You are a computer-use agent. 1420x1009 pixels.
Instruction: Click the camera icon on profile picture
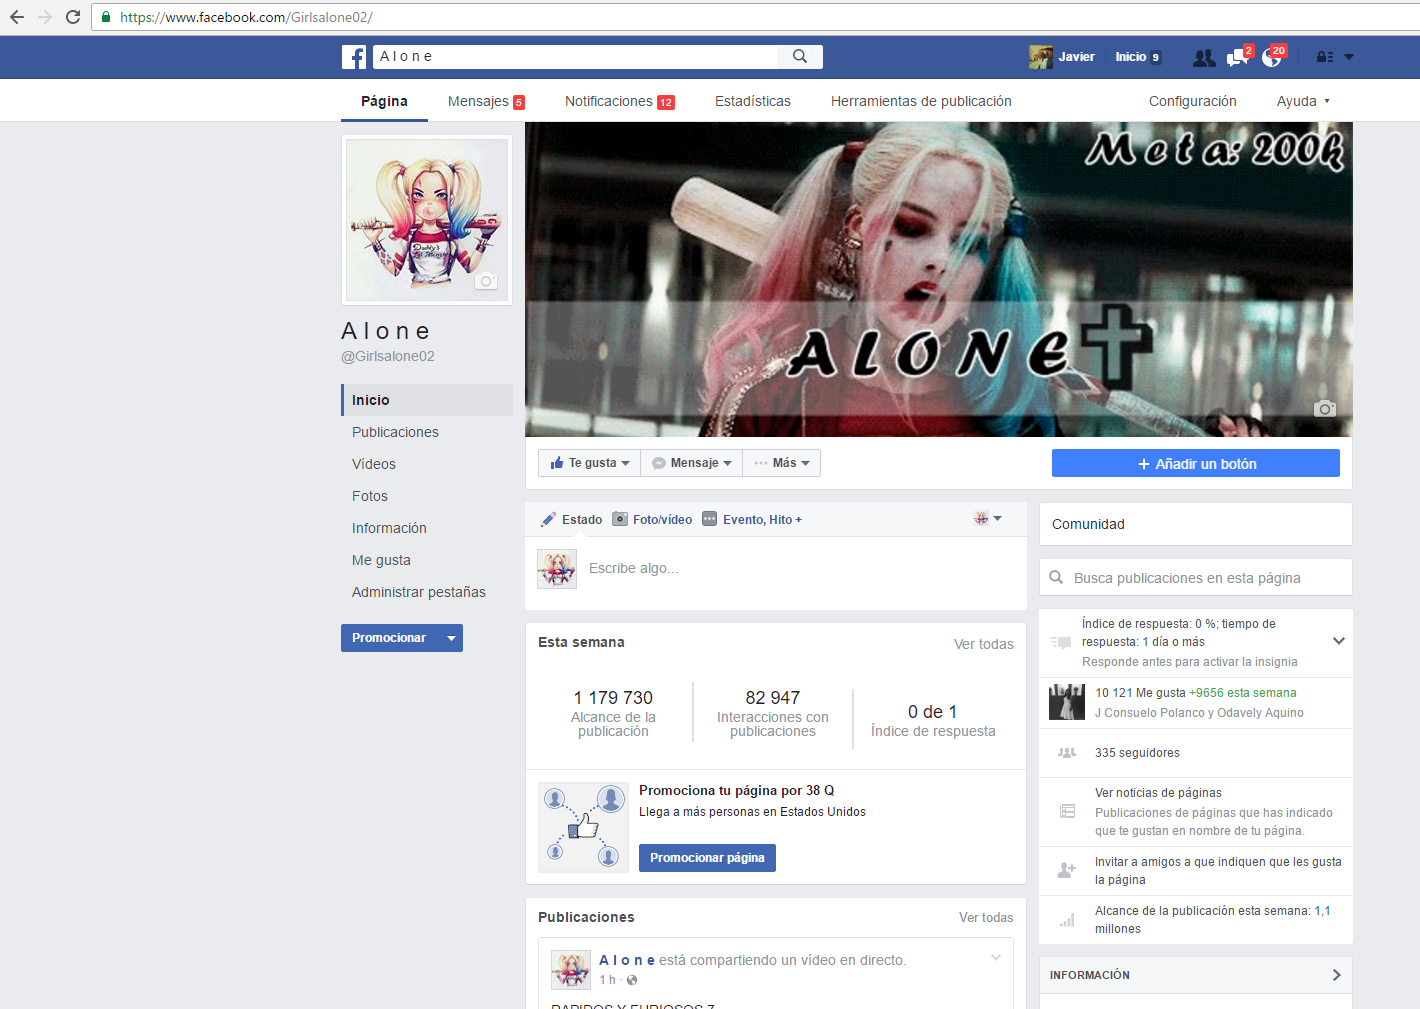point(486,281)
